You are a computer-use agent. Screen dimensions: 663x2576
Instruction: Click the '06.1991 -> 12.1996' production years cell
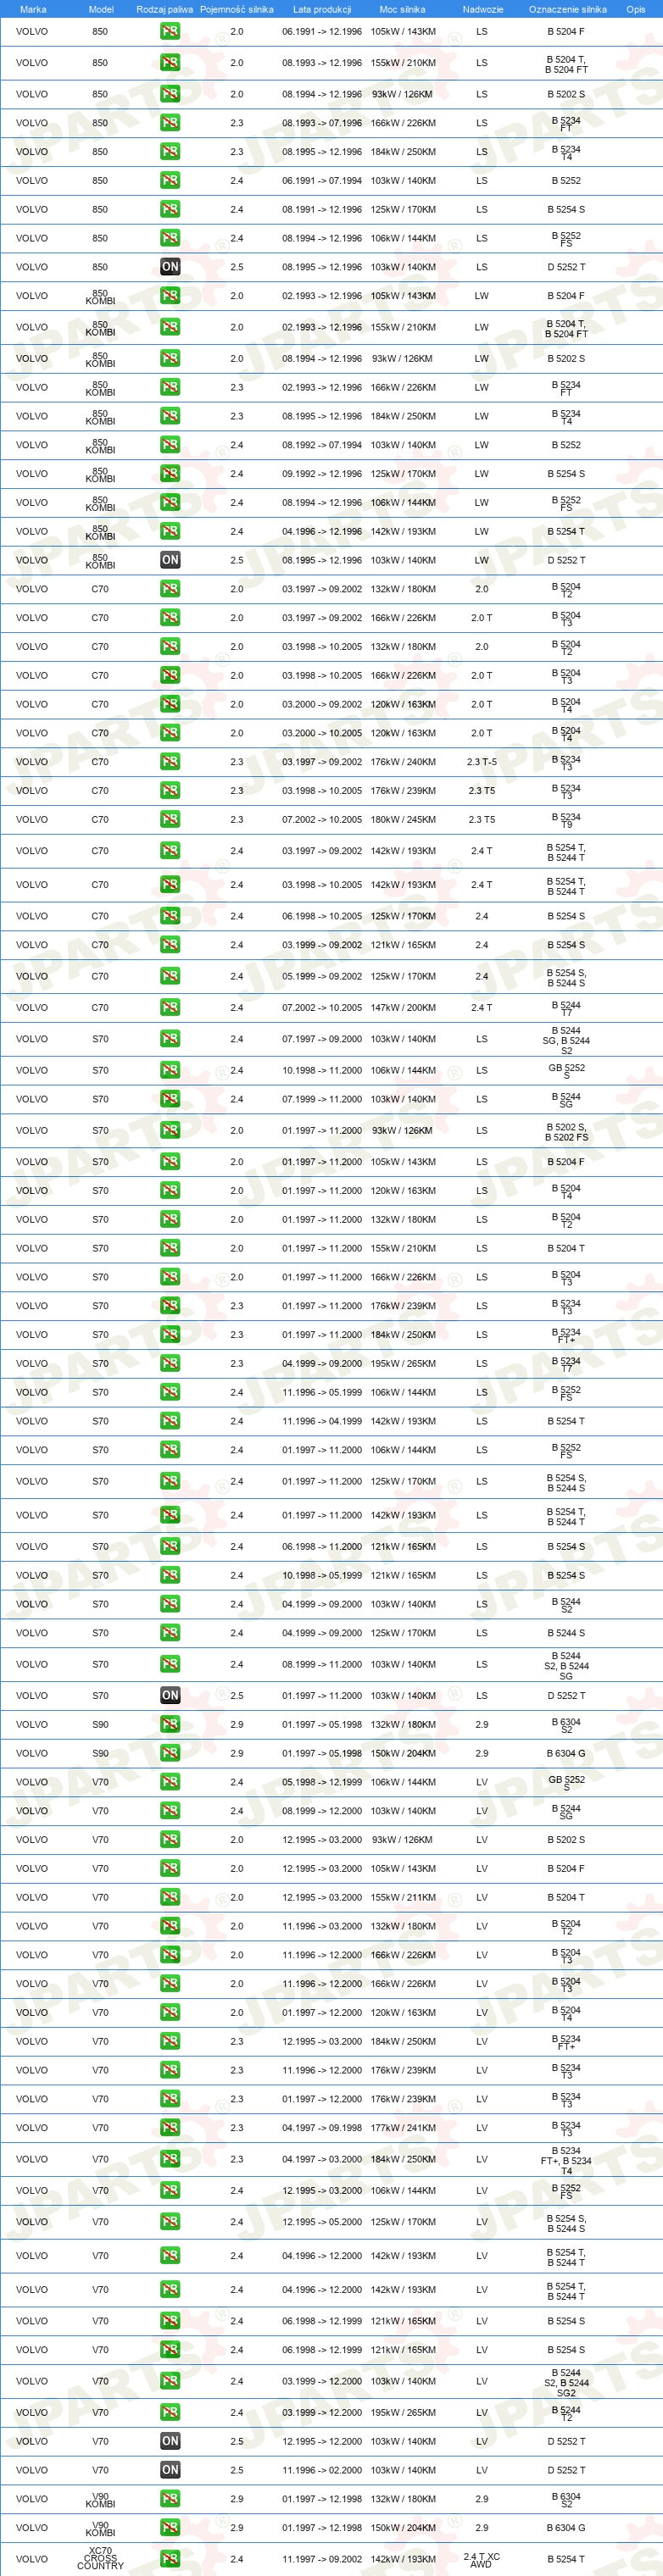click(x=322, y=31)
